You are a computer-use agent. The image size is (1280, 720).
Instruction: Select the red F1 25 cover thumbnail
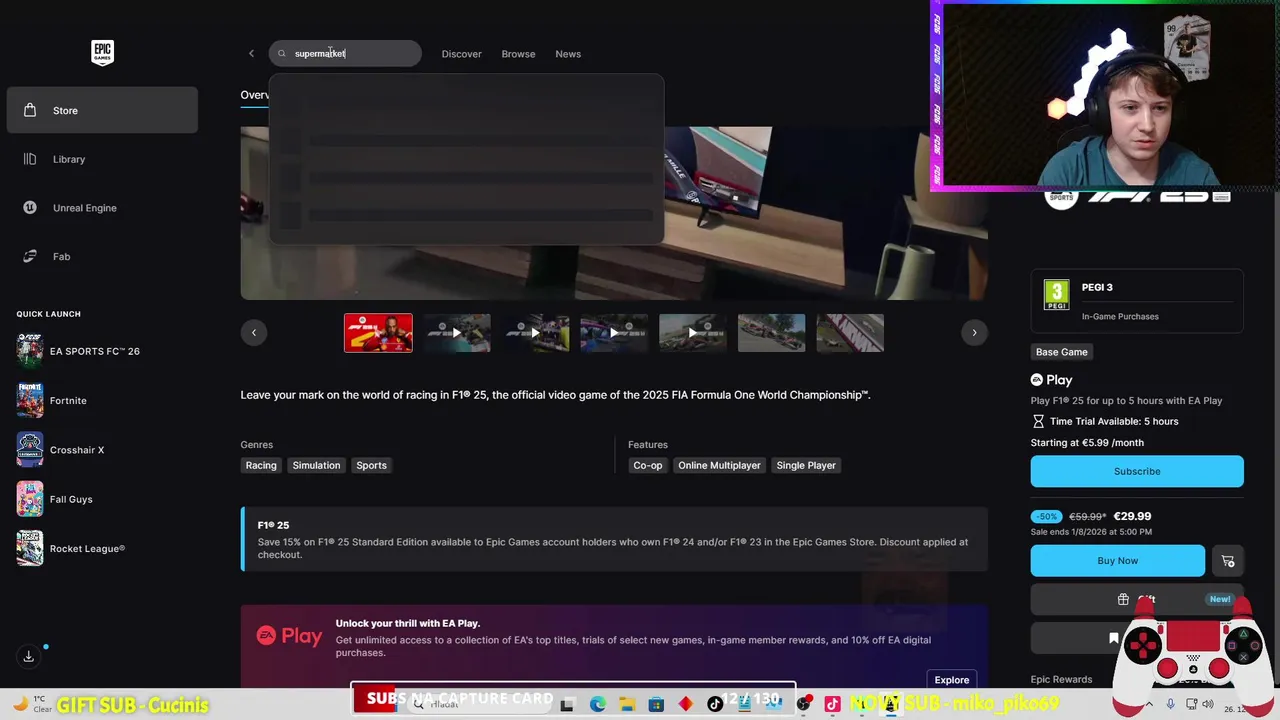click(x=378, y=333)
